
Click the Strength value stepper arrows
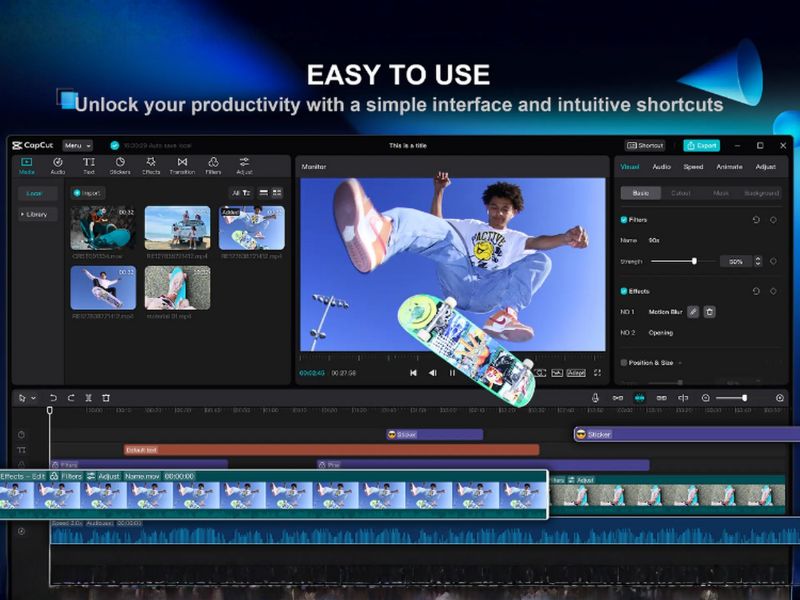(758, 261)
